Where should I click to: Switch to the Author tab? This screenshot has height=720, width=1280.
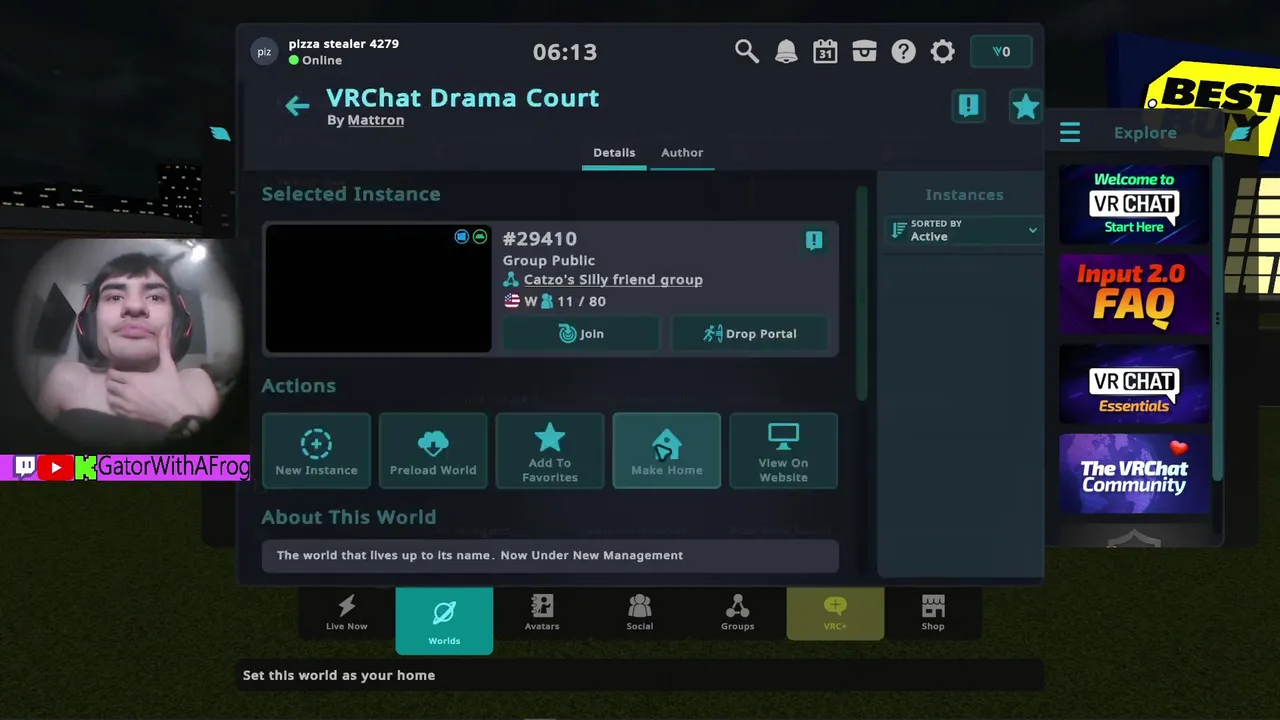682,153
